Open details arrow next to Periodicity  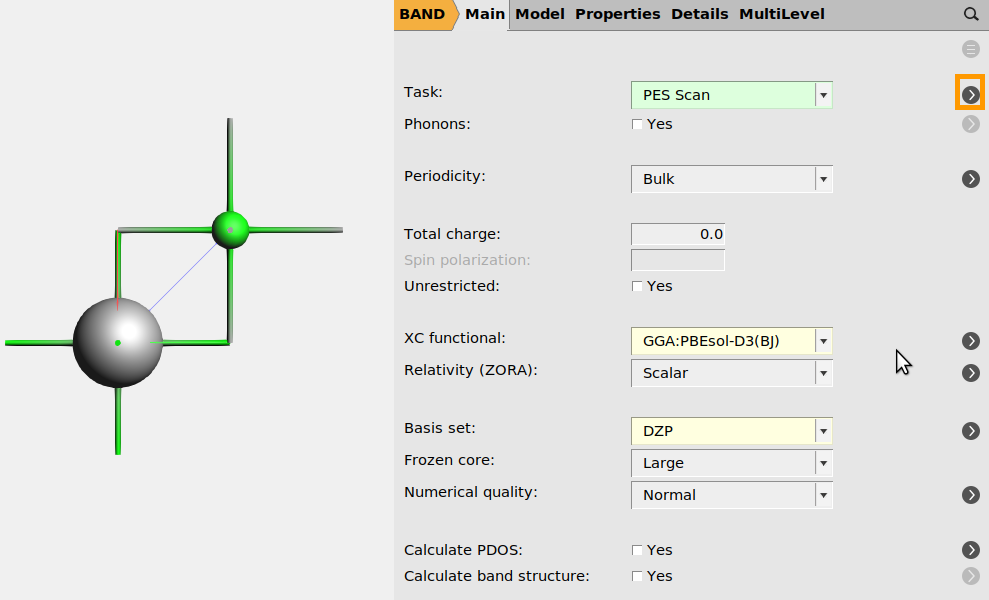pos(970,178)
